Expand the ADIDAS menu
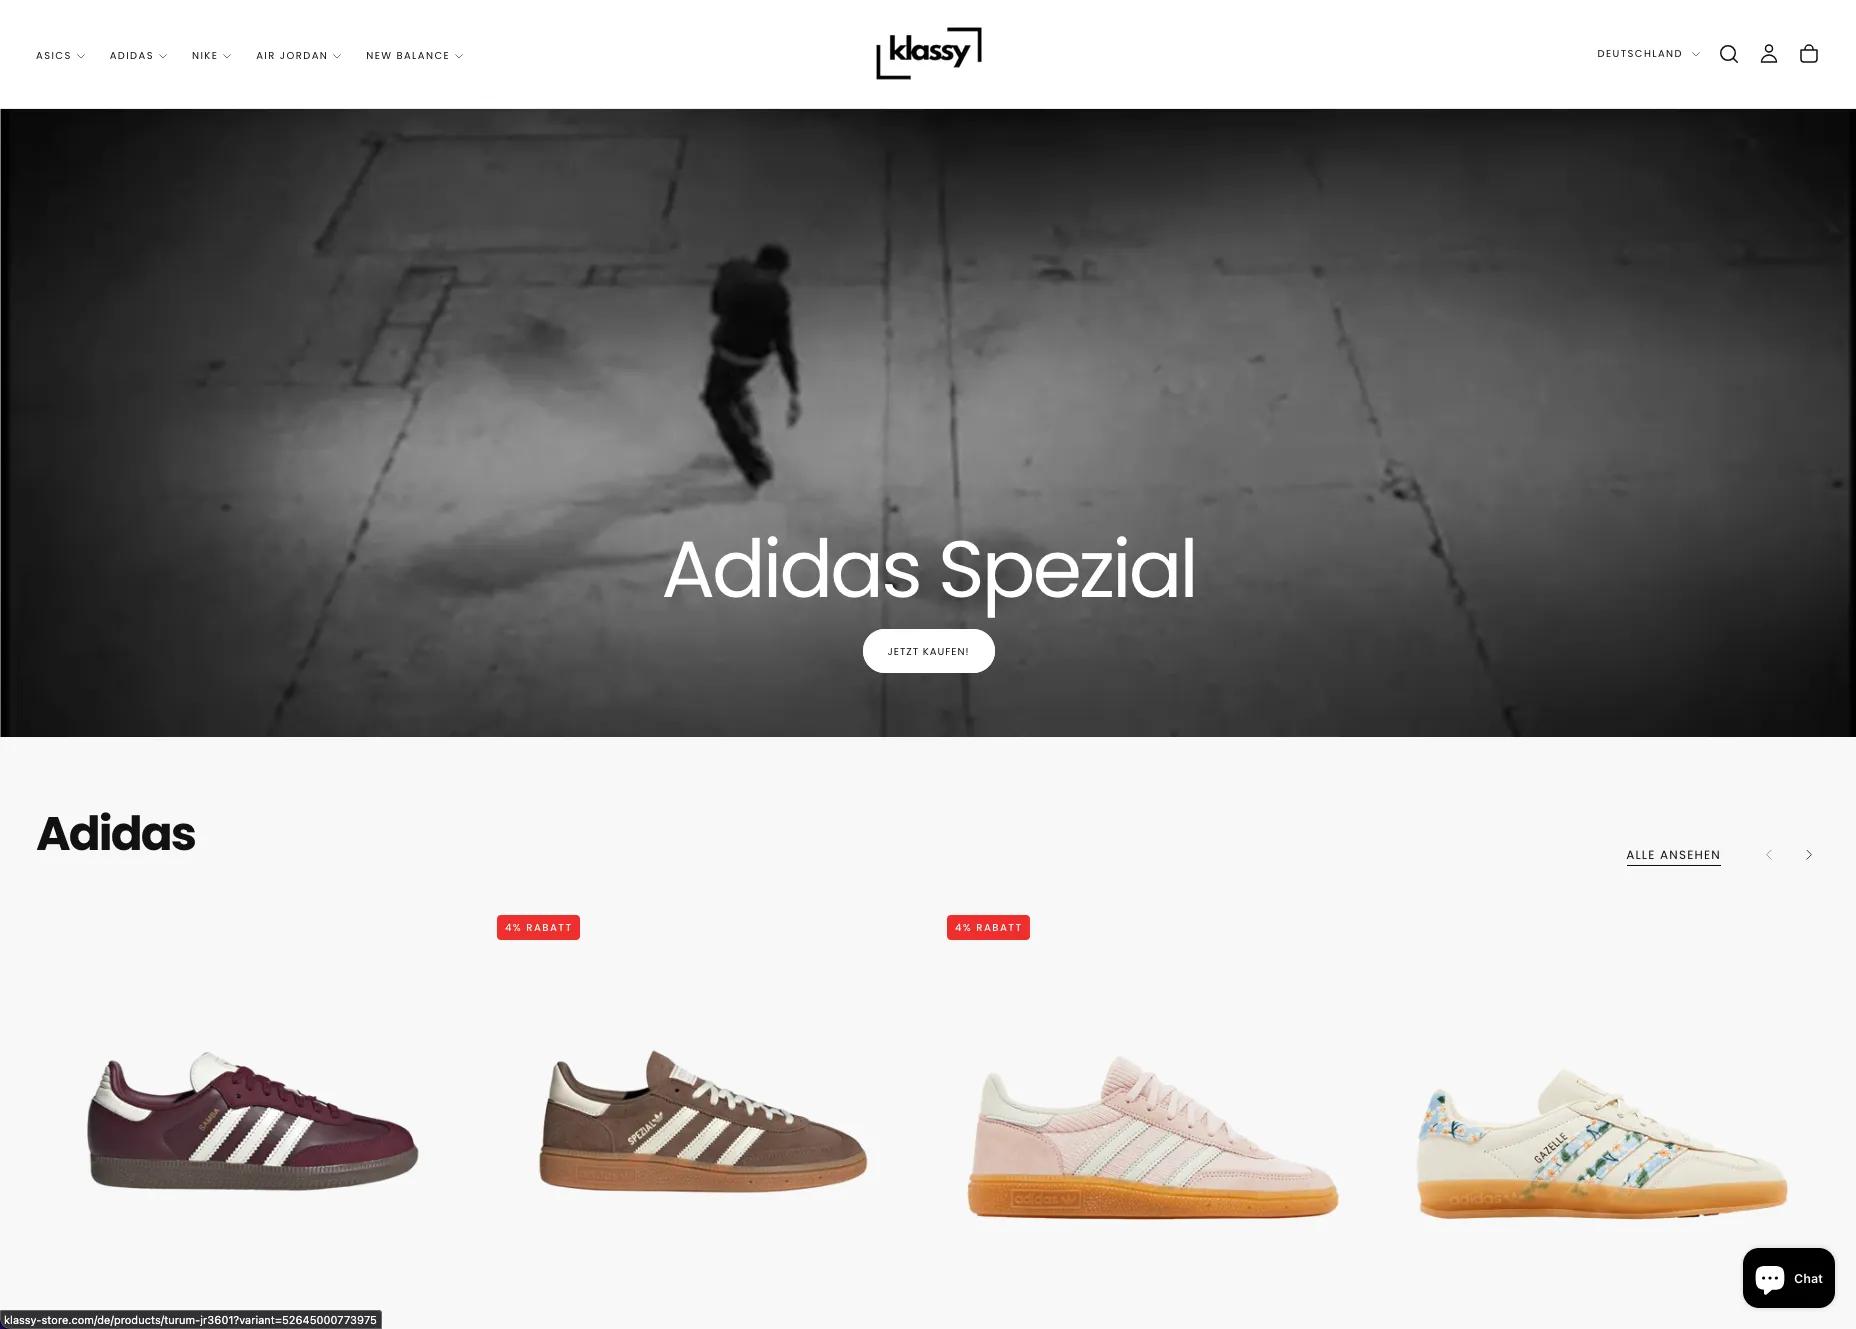The image size is (1856, 1329). click(x=138, y=56)
